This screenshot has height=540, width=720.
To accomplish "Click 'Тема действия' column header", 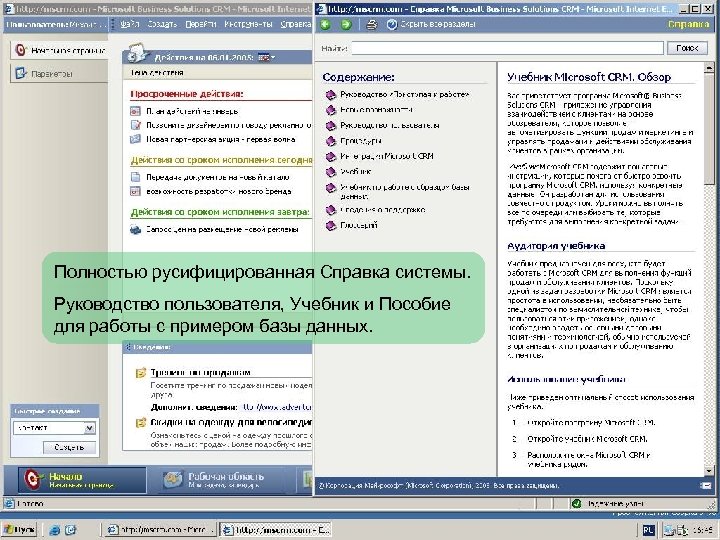I will (x=157, y=73).
